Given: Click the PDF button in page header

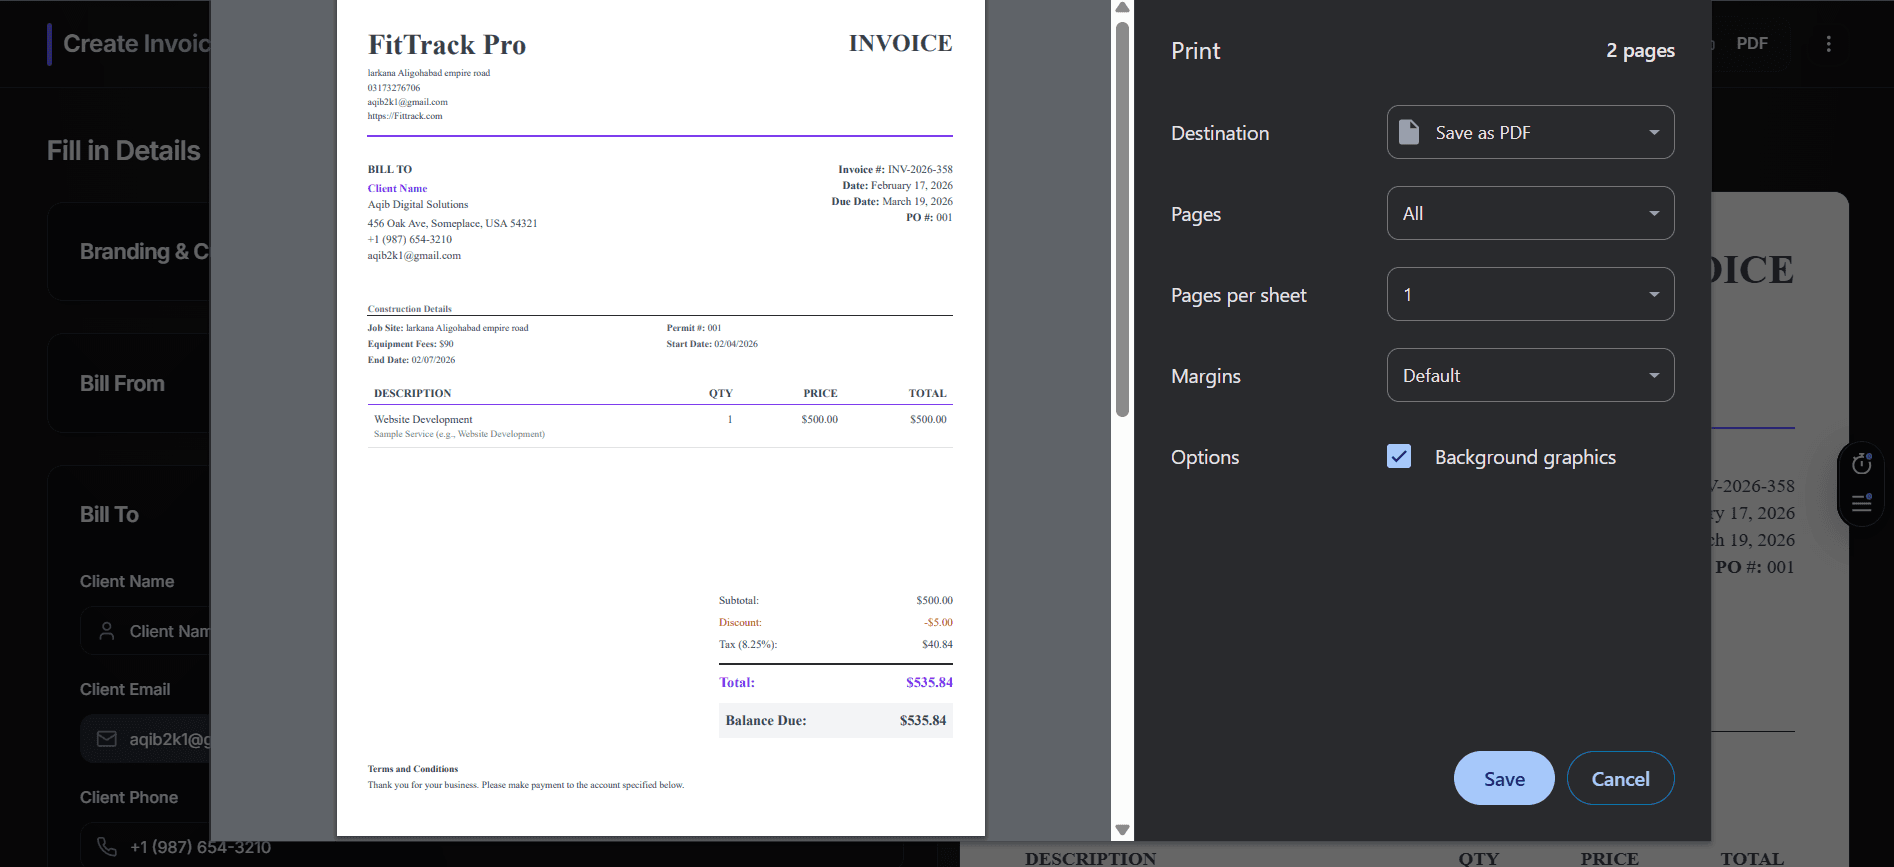Looking at the screenshot, I should [x=1752, y=44].
